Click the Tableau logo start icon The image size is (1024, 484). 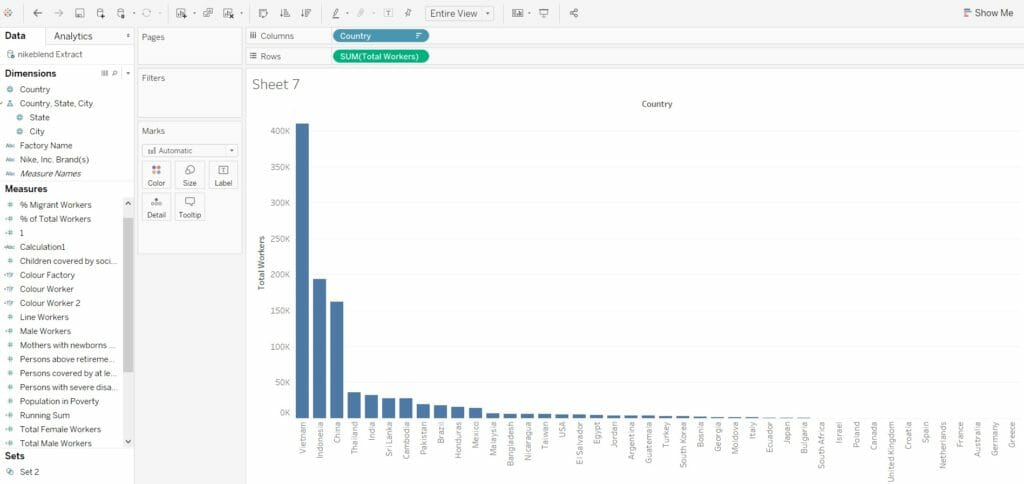pos(8,13)
